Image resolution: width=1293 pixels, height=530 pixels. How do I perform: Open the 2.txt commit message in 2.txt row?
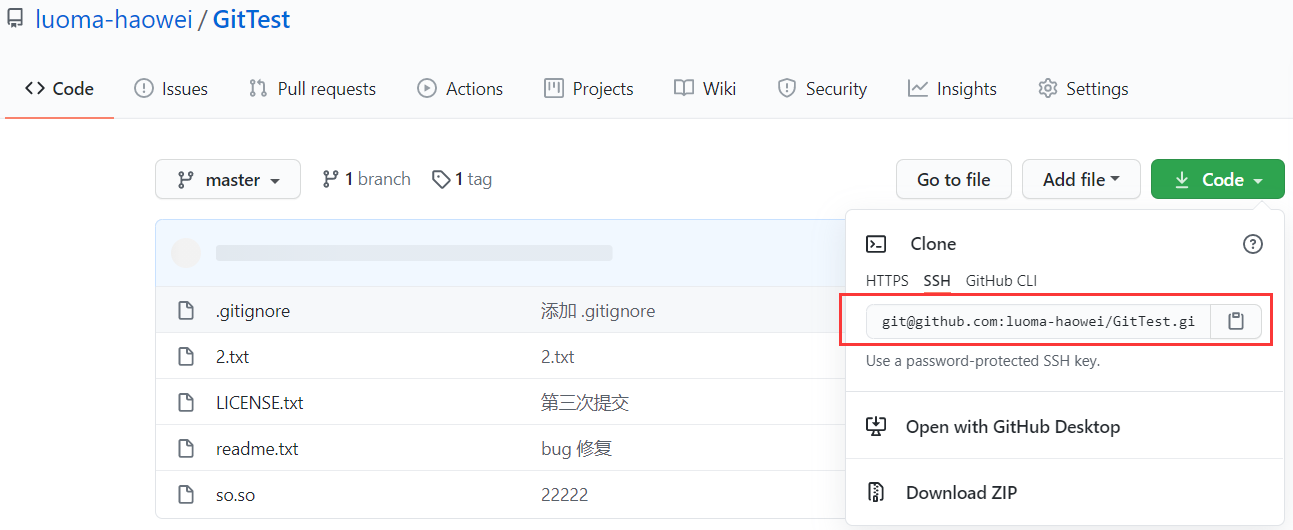pos(558,357)
